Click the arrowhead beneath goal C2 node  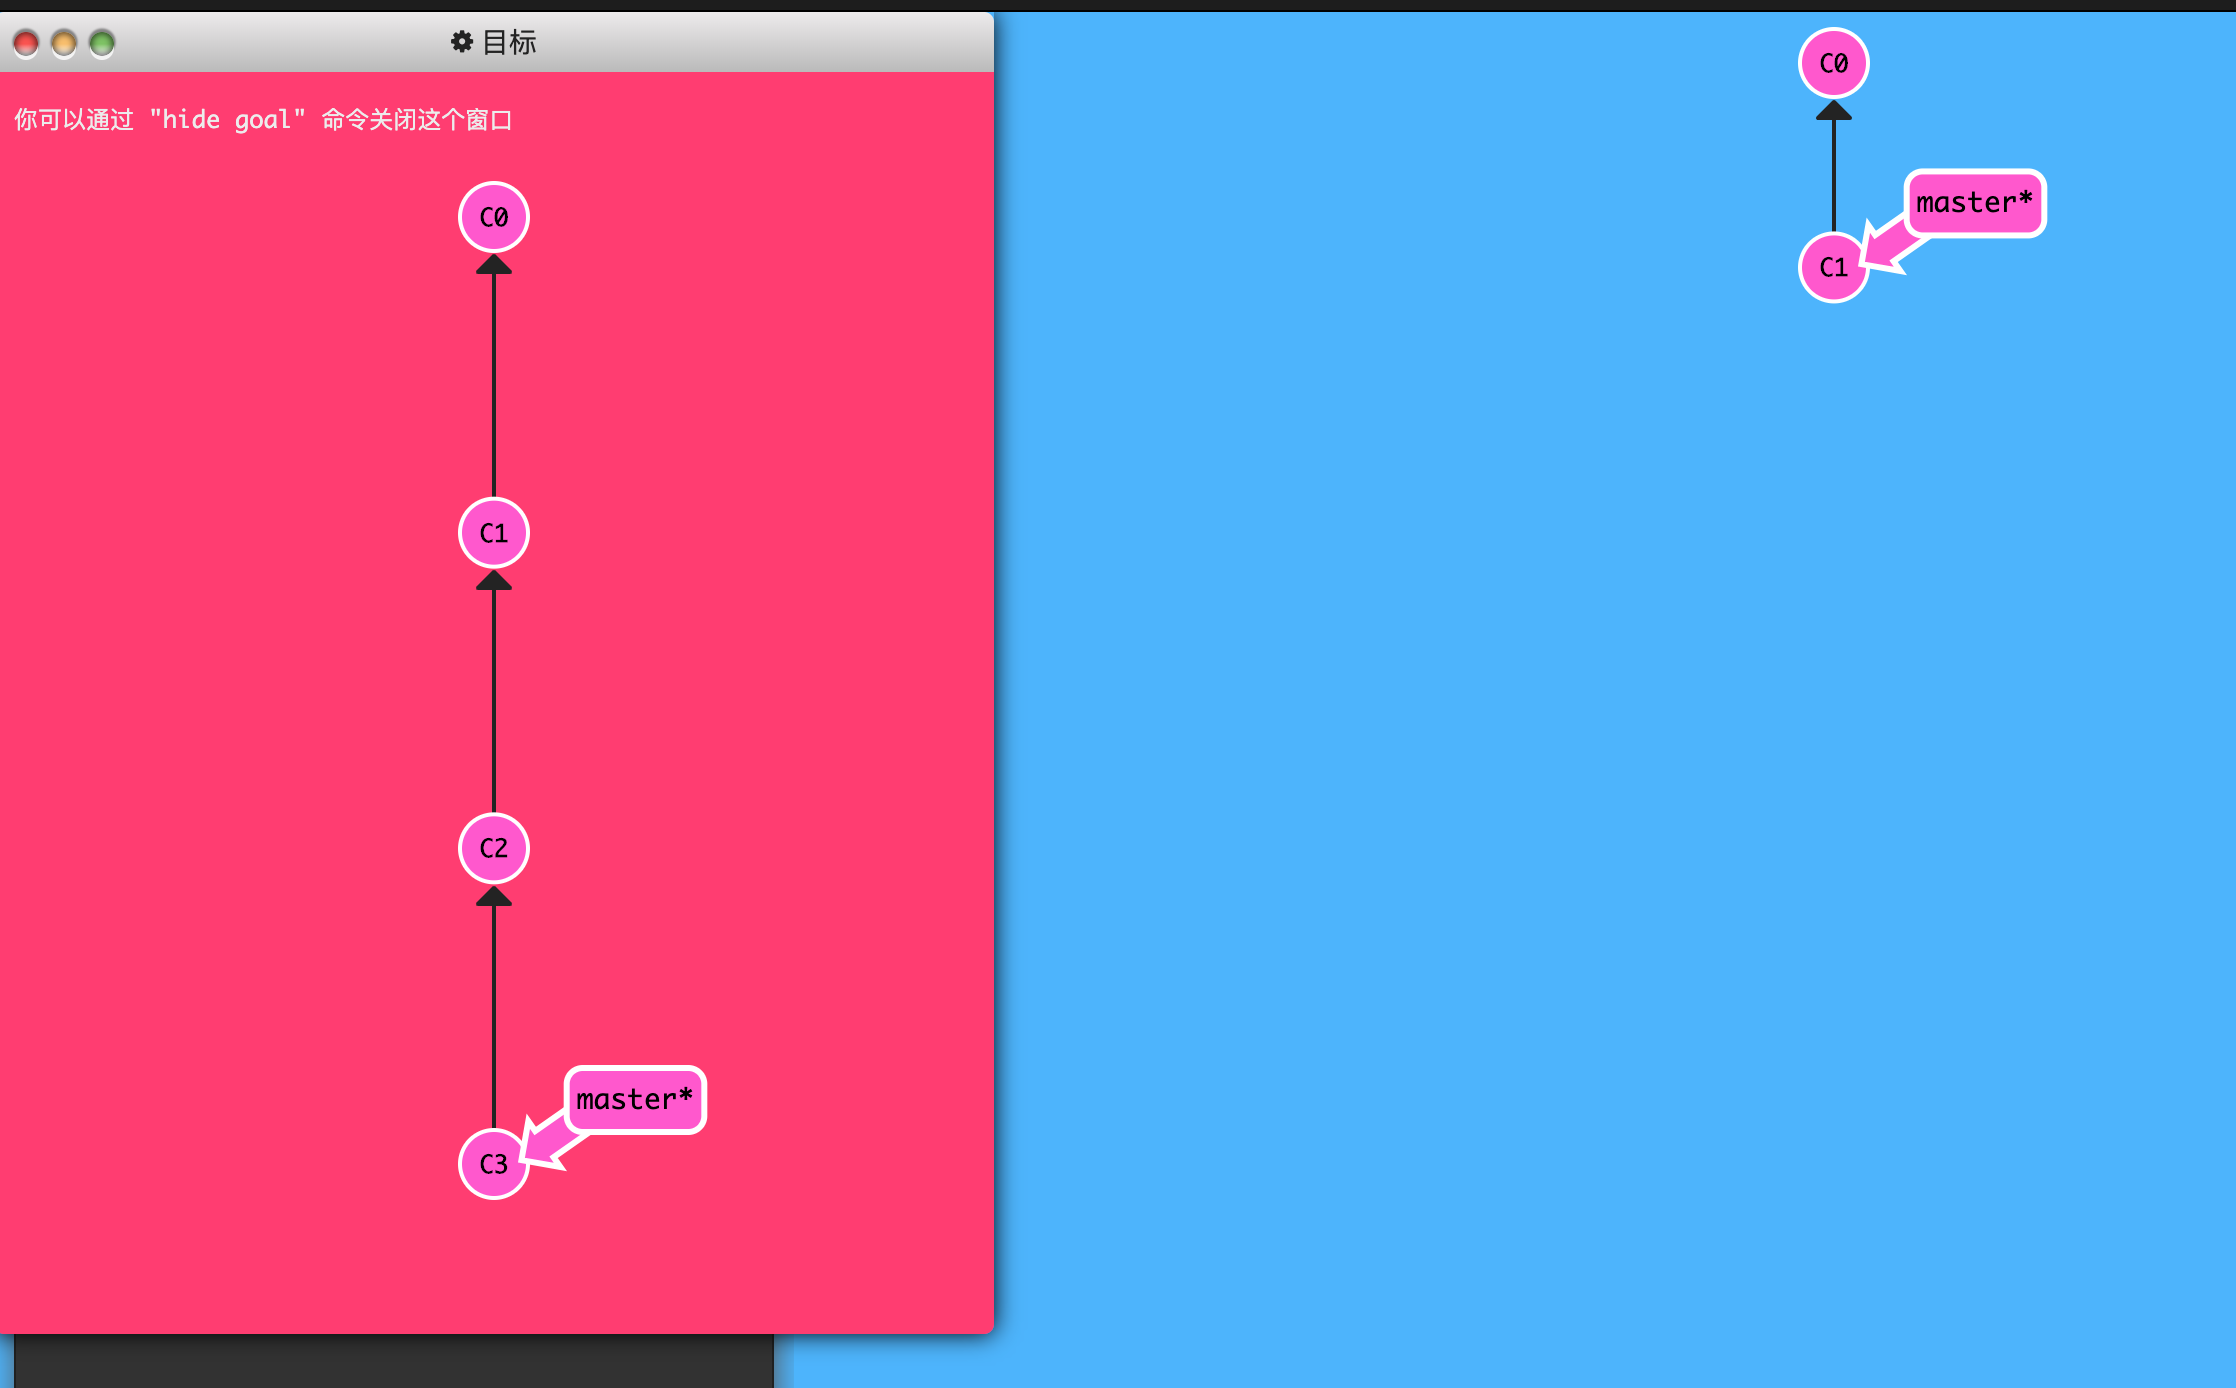(494, 896)
